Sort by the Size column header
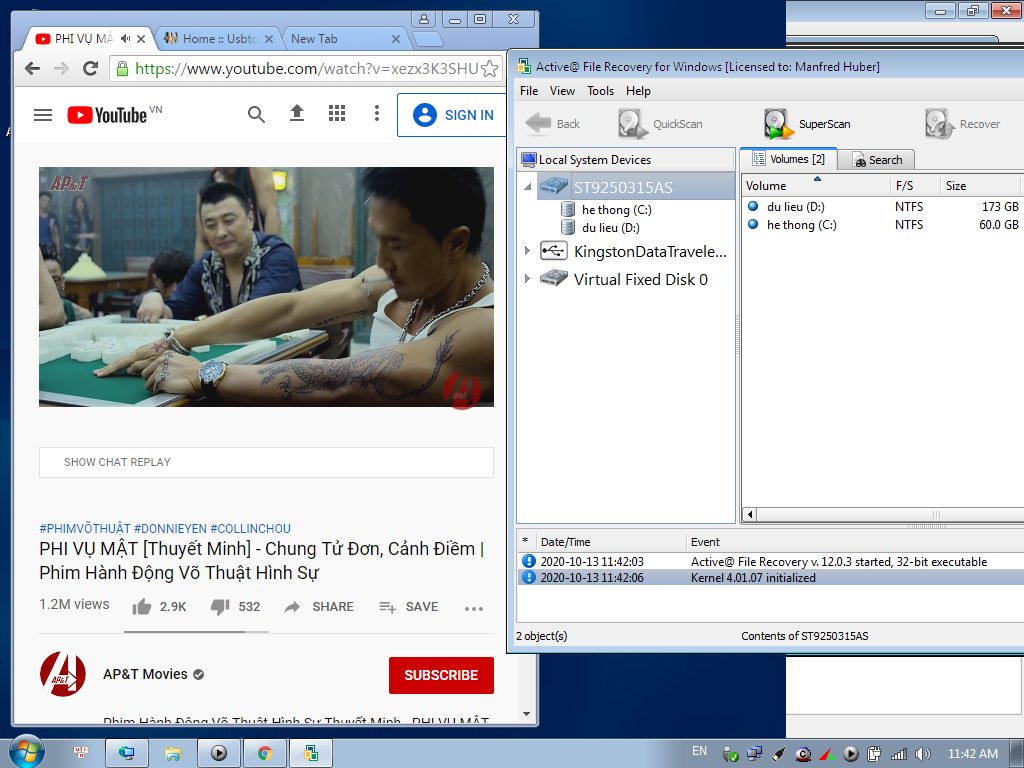This screenshot has height=768, width=1024. pyautogui.click(x=980, y=185)
